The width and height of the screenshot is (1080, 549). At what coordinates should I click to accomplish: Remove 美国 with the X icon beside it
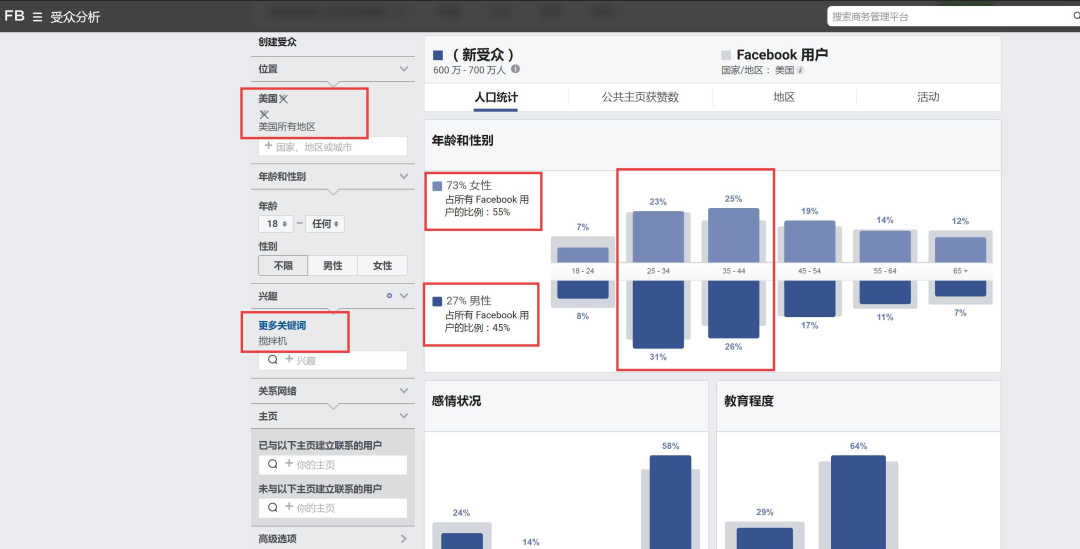(x=283, y=99)
